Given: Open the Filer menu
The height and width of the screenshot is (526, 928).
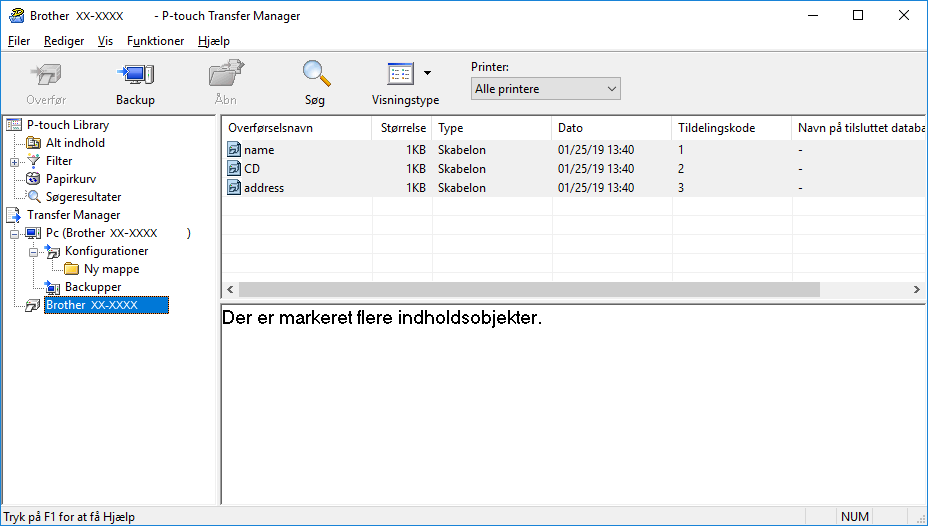Looking at the screenshot, I should 19,41.
